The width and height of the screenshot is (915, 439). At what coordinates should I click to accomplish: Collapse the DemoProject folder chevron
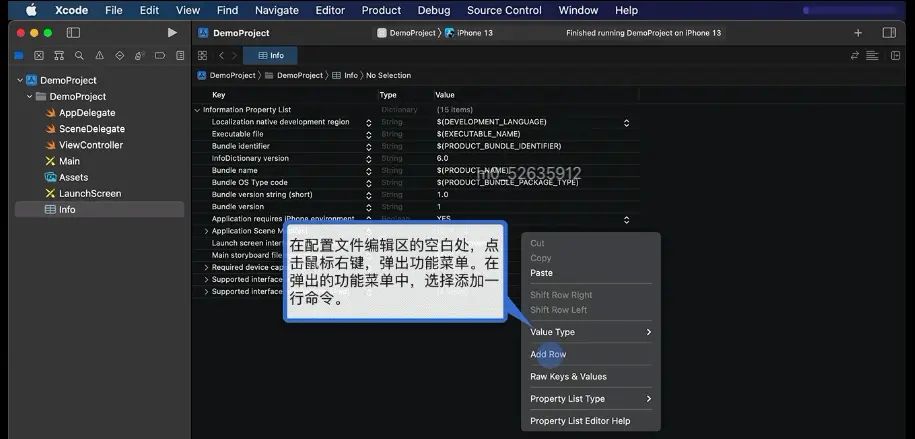30,96
